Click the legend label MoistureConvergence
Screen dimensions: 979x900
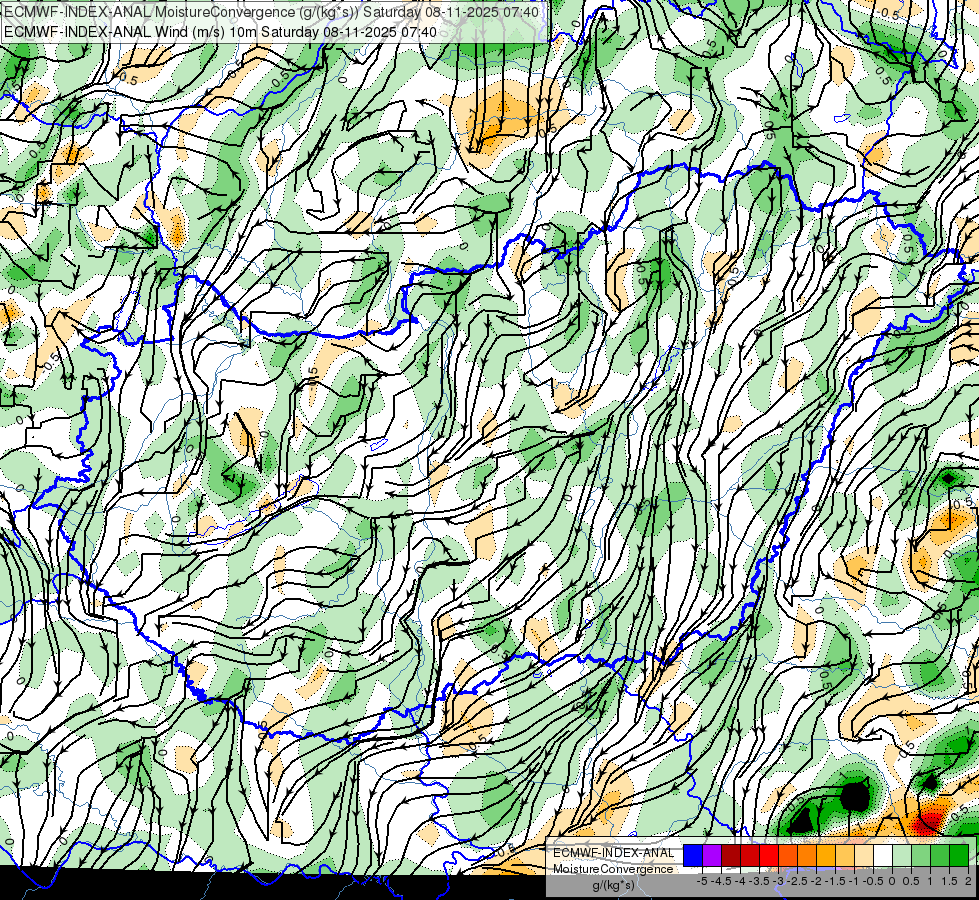click(613, 869)
